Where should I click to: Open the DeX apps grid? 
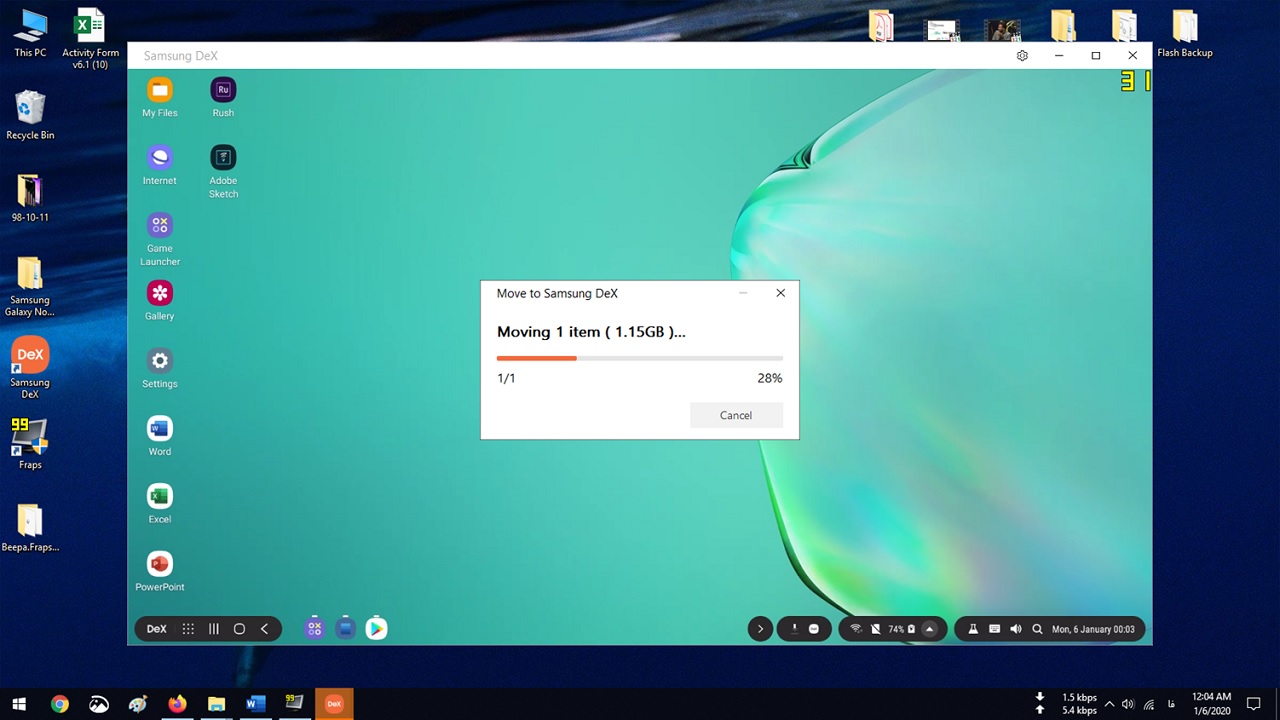click(188, 629)
